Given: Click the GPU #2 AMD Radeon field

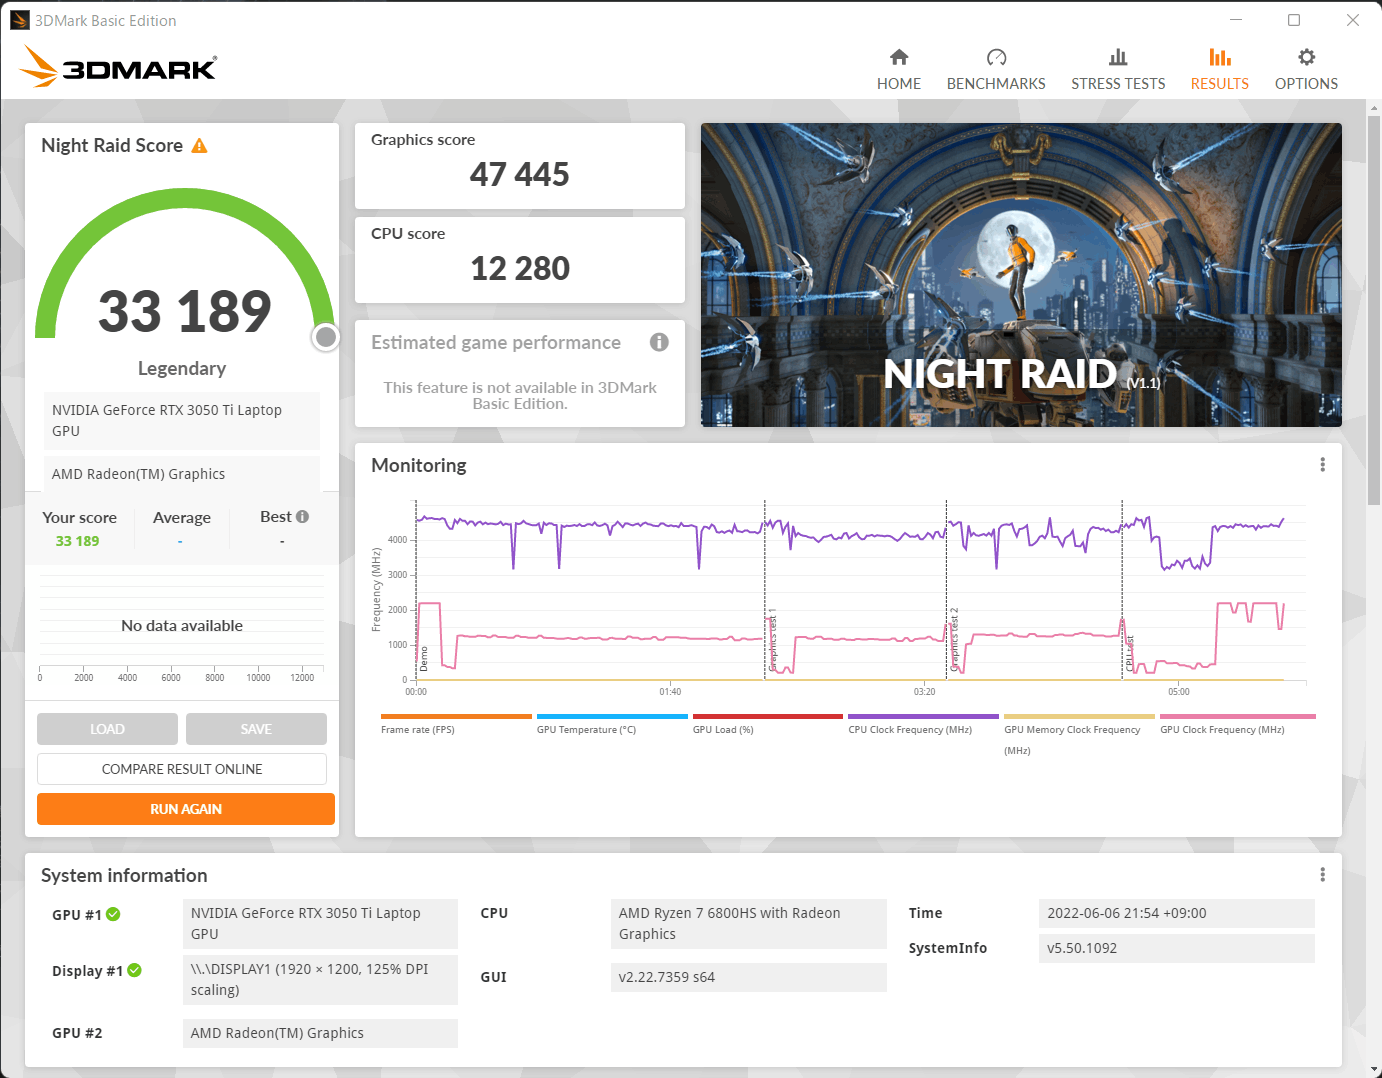Looking at the screenshot, I should [x=320, y=1033].
